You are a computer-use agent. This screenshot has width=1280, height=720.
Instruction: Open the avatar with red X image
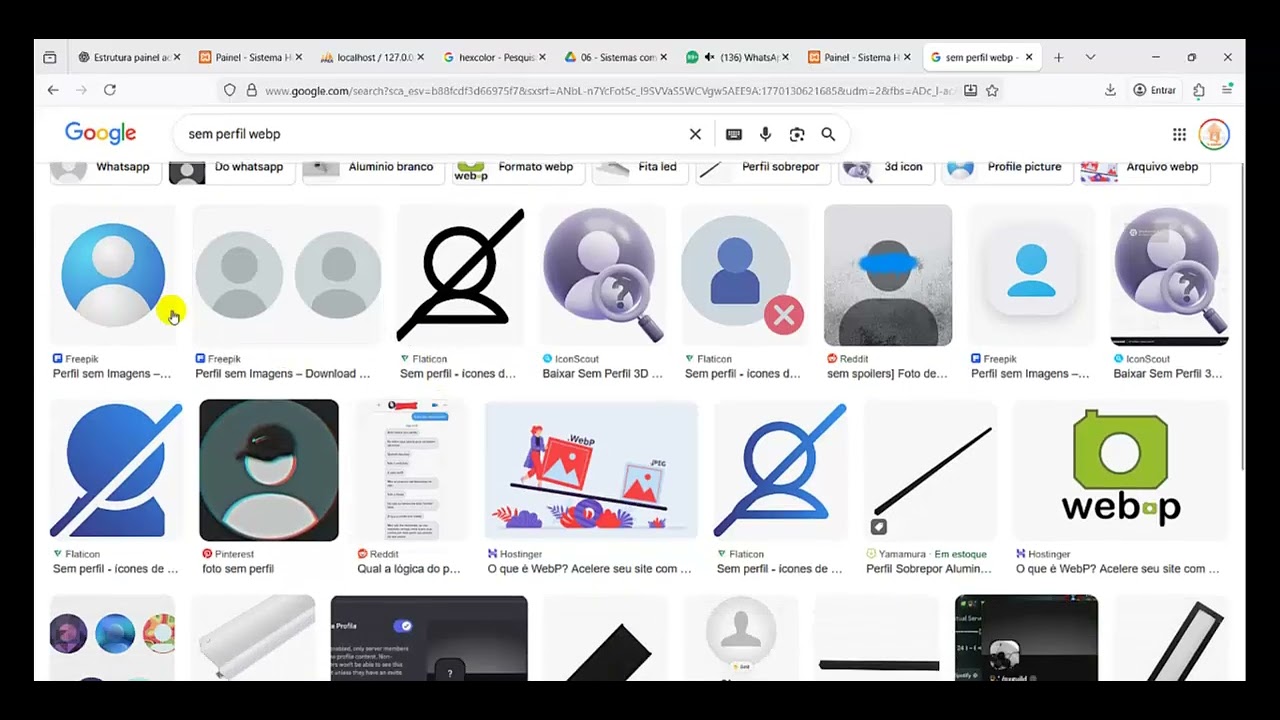click(746, 275)
